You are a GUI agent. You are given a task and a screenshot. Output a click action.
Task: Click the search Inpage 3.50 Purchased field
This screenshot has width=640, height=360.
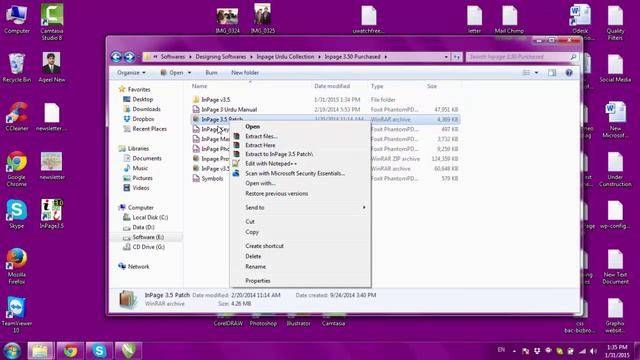(x=522, y=57)
